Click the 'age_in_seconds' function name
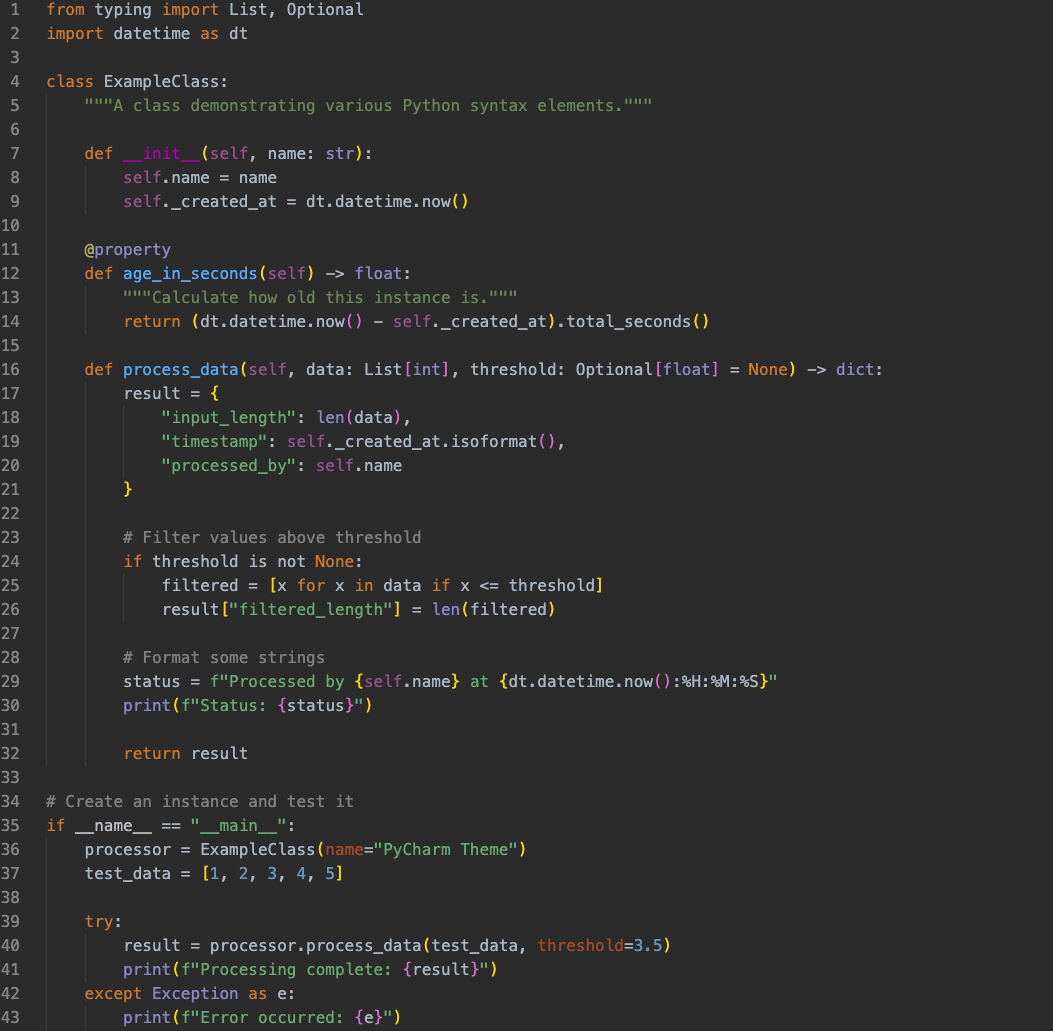This screenshot has width=1053, height=1031. pos(190,274)
